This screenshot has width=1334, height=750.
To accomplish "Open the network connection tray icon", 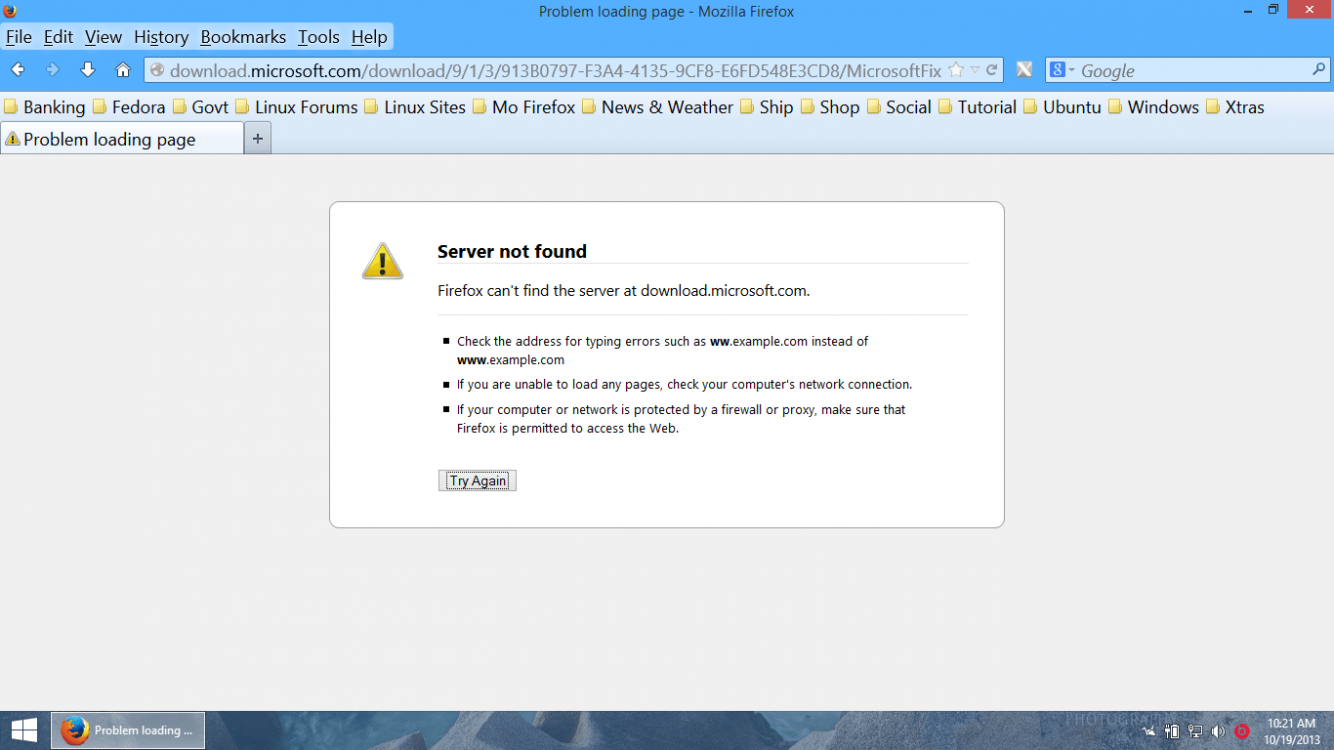I will click(x=1195, y=731).
